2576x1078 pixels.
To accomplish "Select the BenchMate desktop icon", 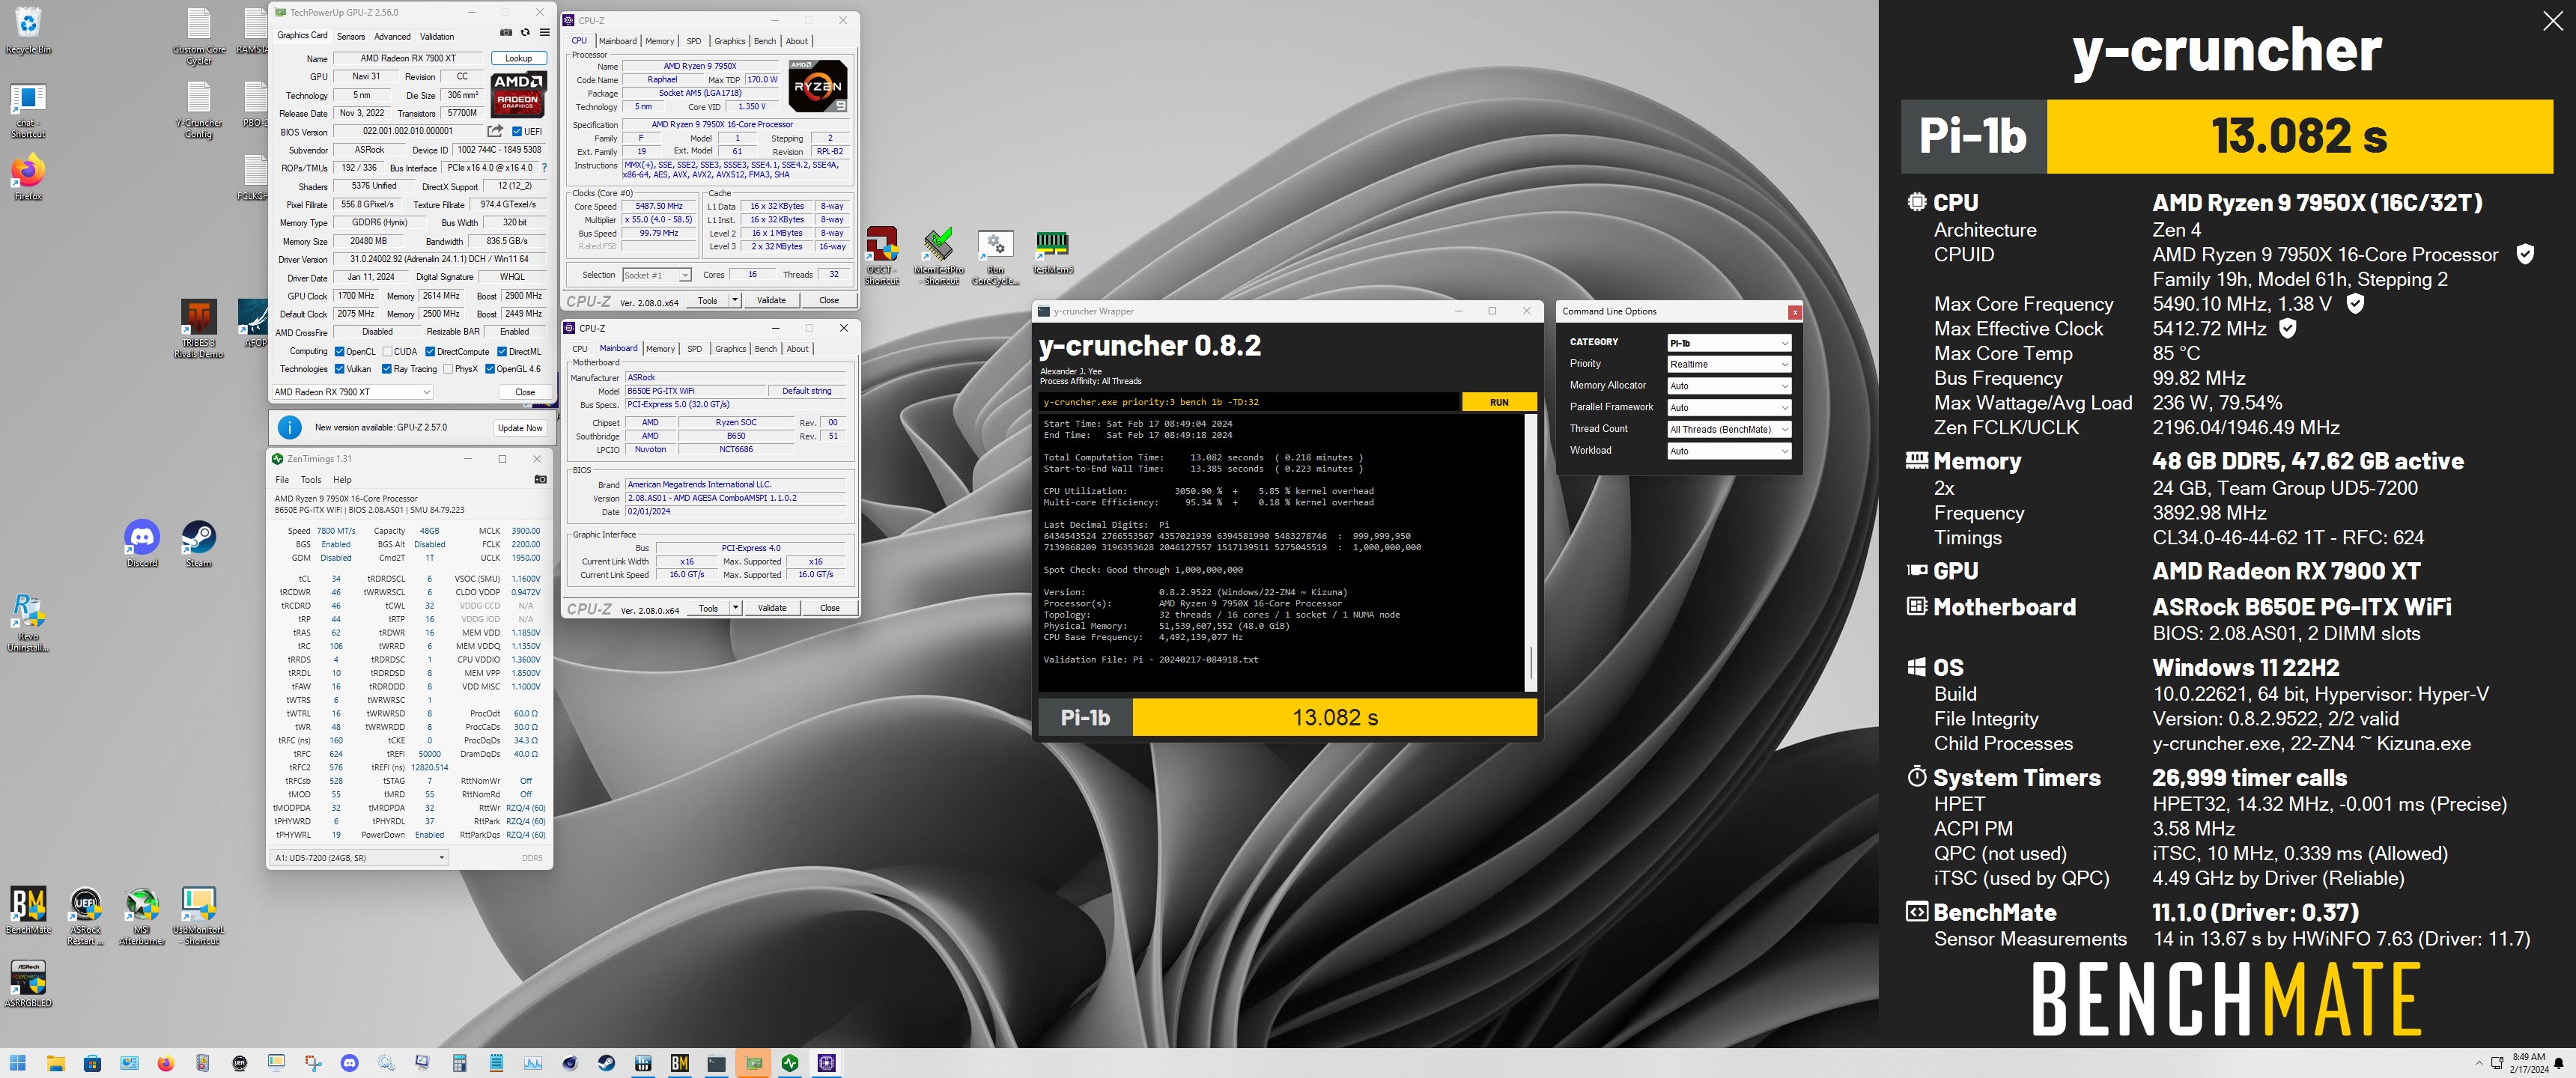I will (28, 911).
